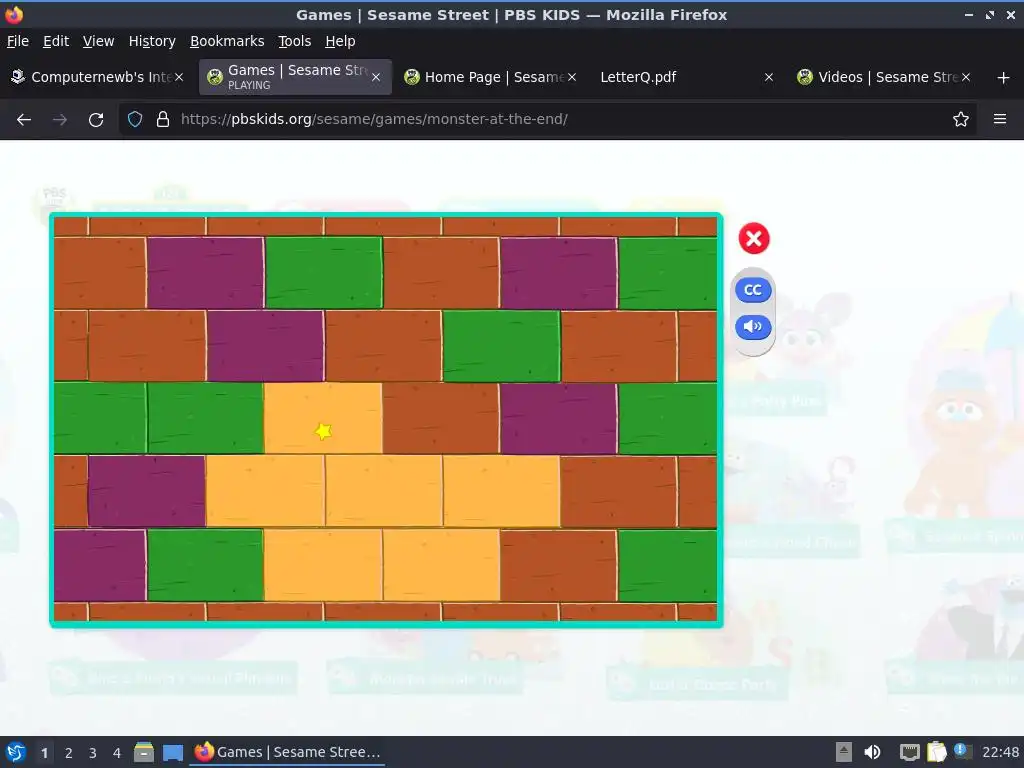Viewport: 1024px width, 768px height.
Task: Click the show desktop icon in taskbar
Action: point(173,752)
